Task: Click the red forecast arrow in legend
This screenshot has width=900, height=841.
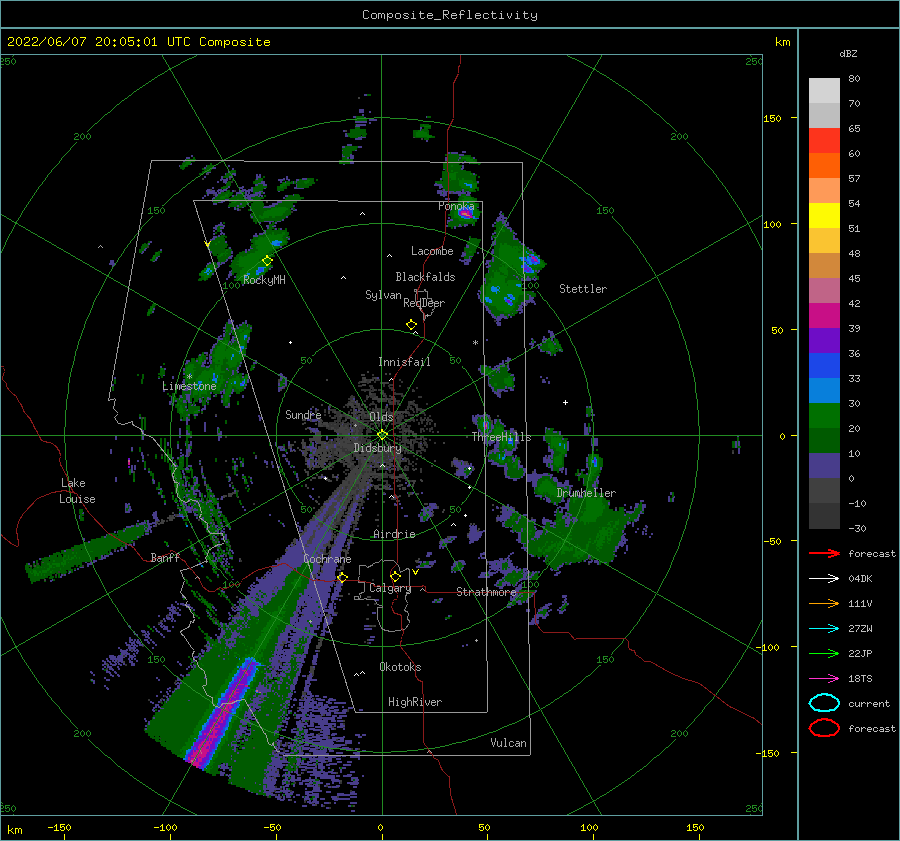Action: (x=824, y=553)
